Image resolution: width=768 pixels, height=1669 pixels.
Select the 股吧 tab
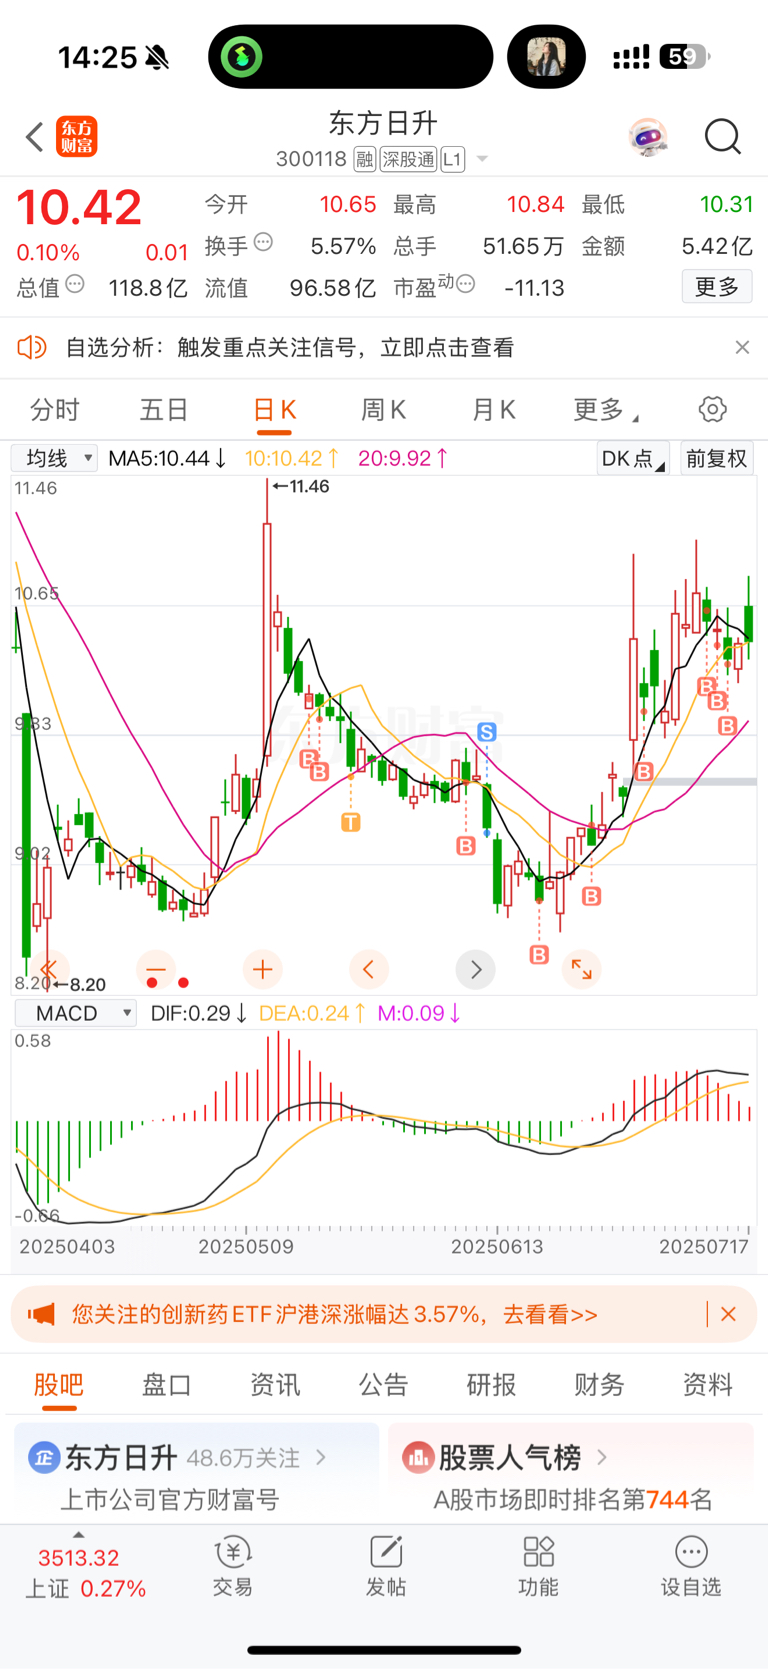pyautogui.click(x=59, y=1385)
